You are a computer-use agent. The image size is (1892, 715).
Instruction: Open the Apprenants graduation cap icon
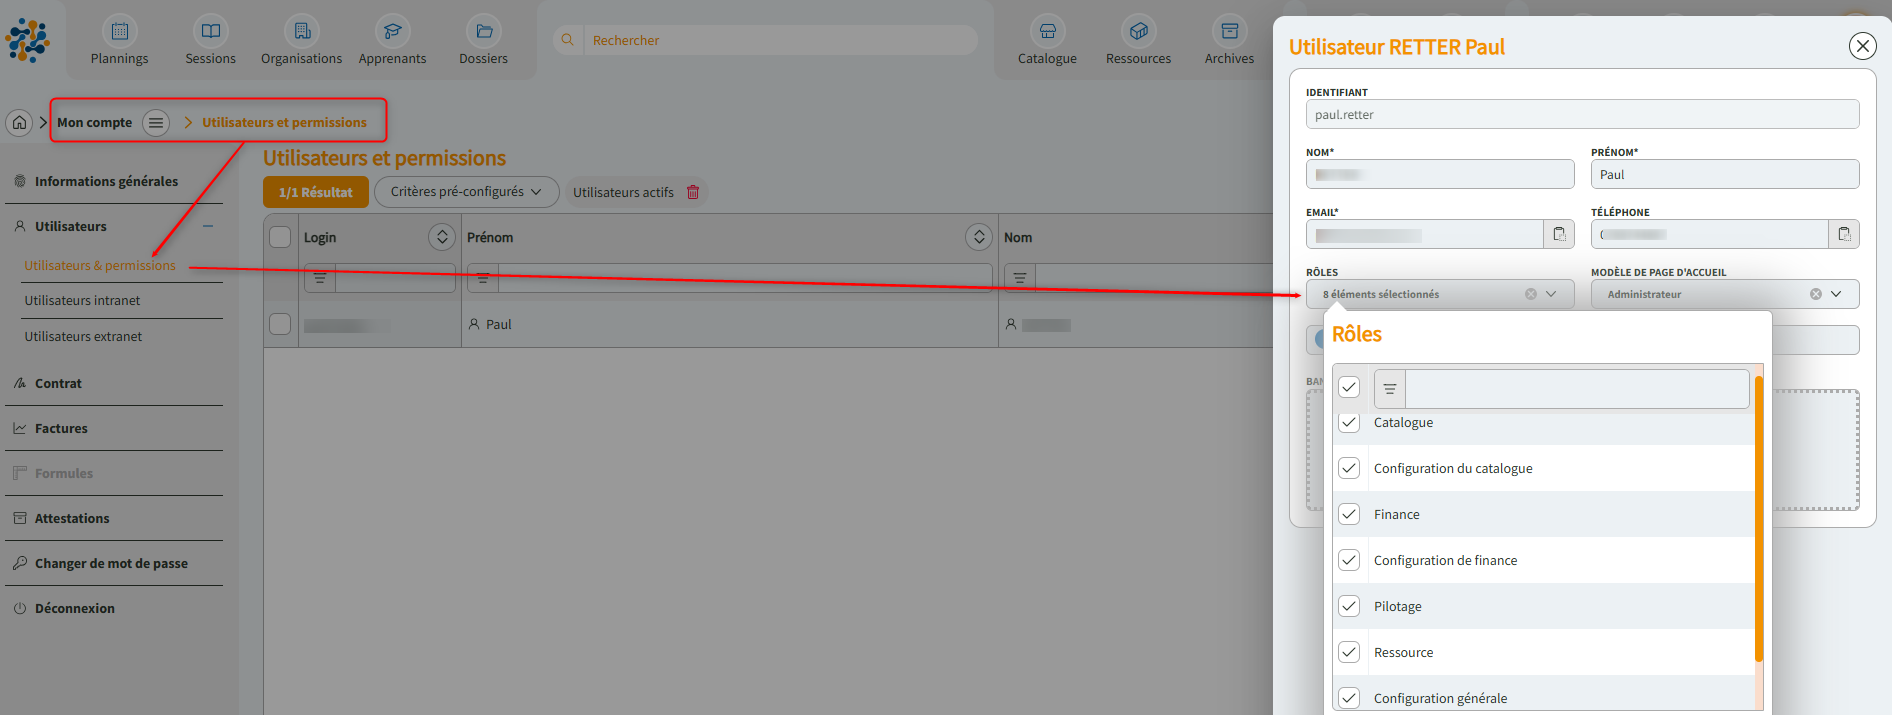click(x=392, y=32)
